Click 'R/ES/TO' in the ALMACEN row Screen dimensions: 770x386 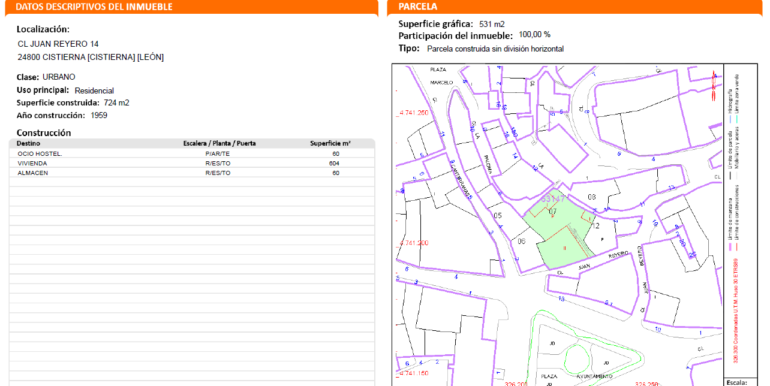click(x=218, y=173)
